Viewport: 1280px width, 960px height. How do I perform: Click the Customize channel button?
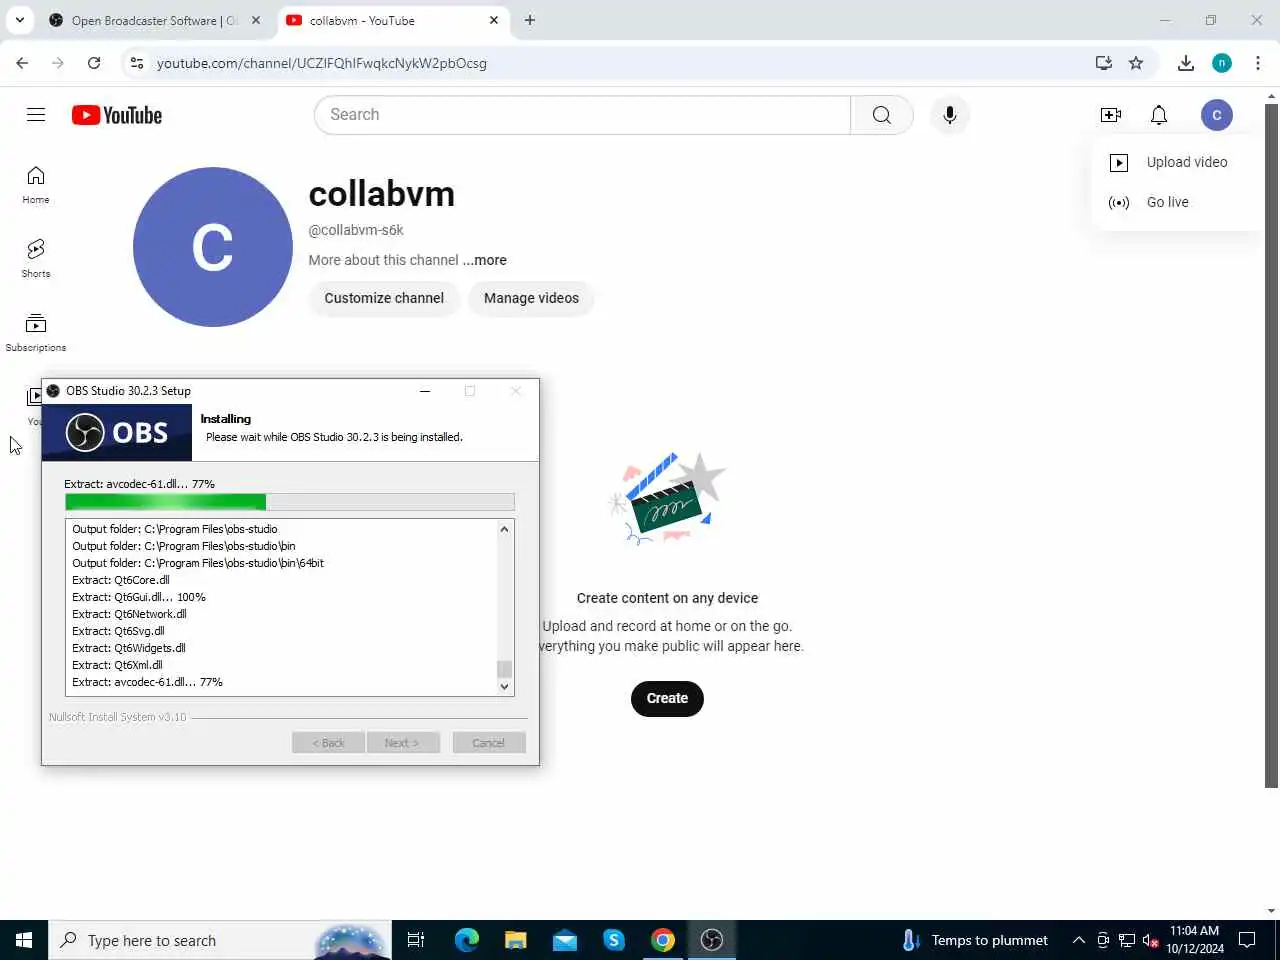(384, 298)
